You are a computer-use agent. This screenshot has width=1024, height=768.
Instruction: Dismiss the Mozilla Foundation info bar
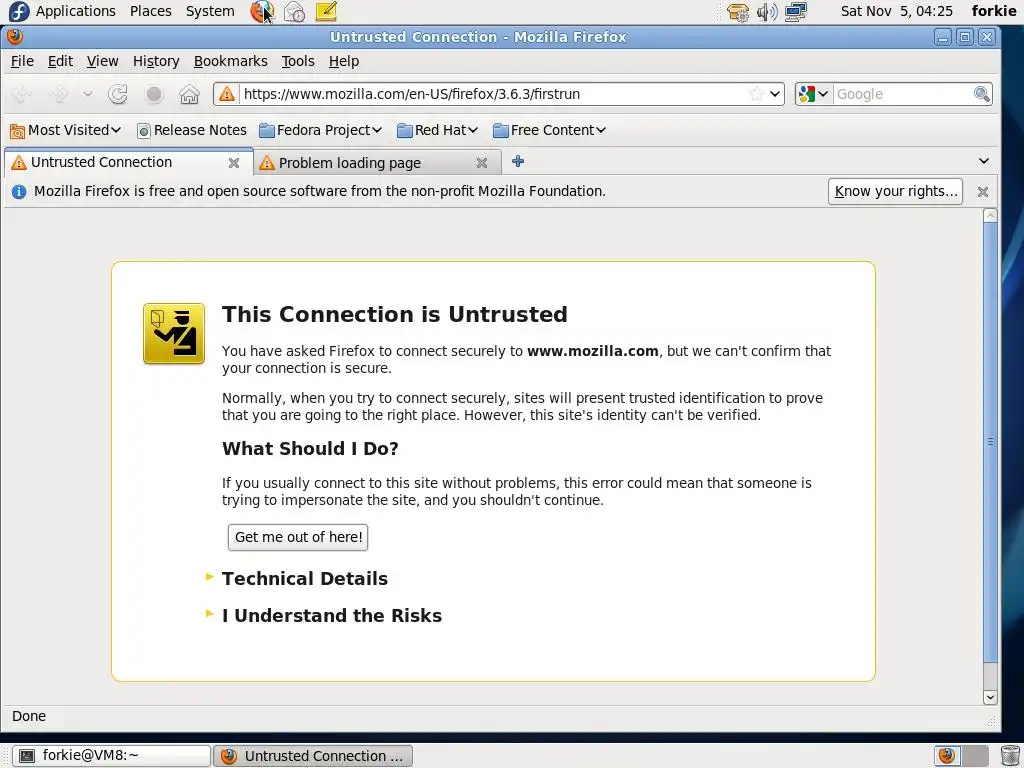[x=982, y=192]
